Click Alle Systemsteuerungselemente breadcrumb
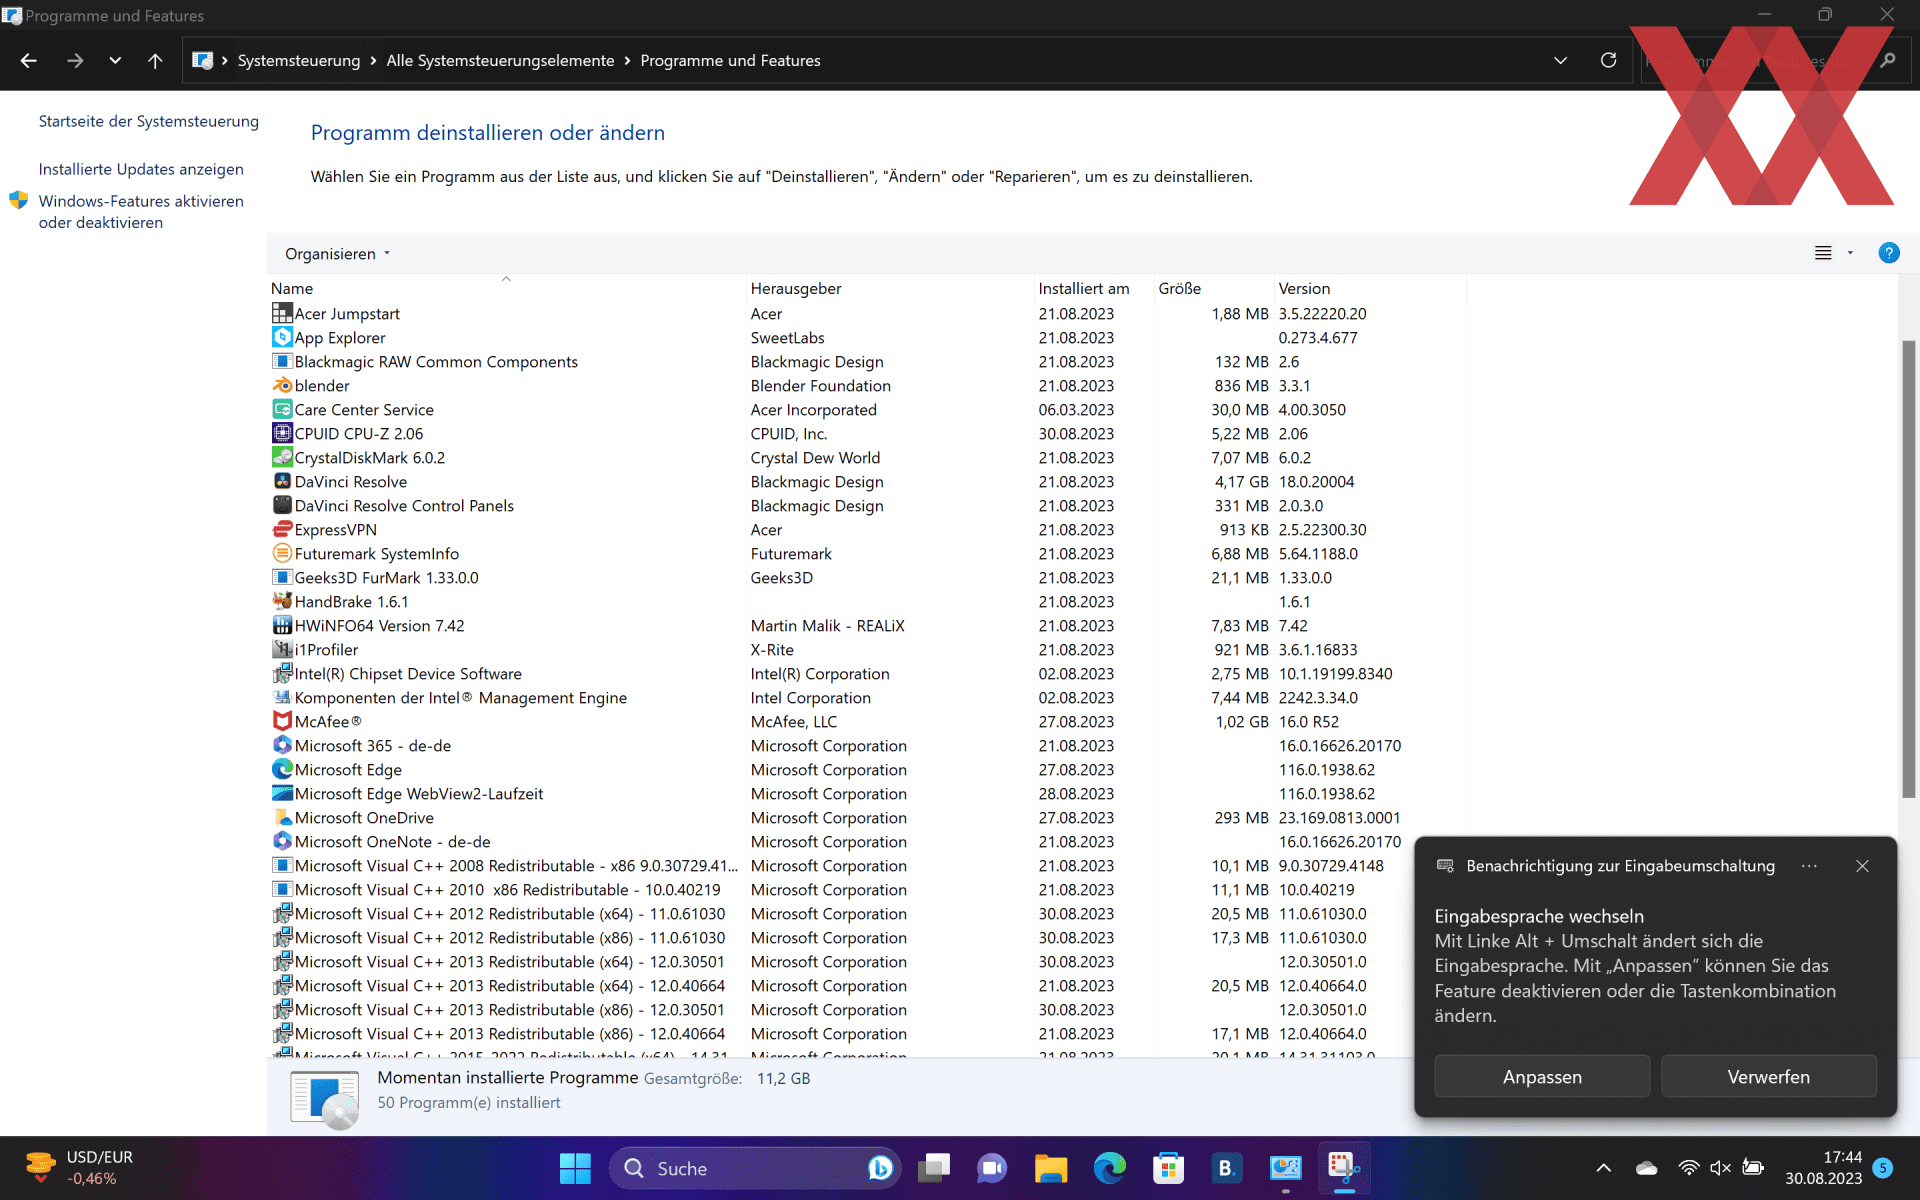The width and height of the screenshot is (1920, 1200). click(500, 61)
